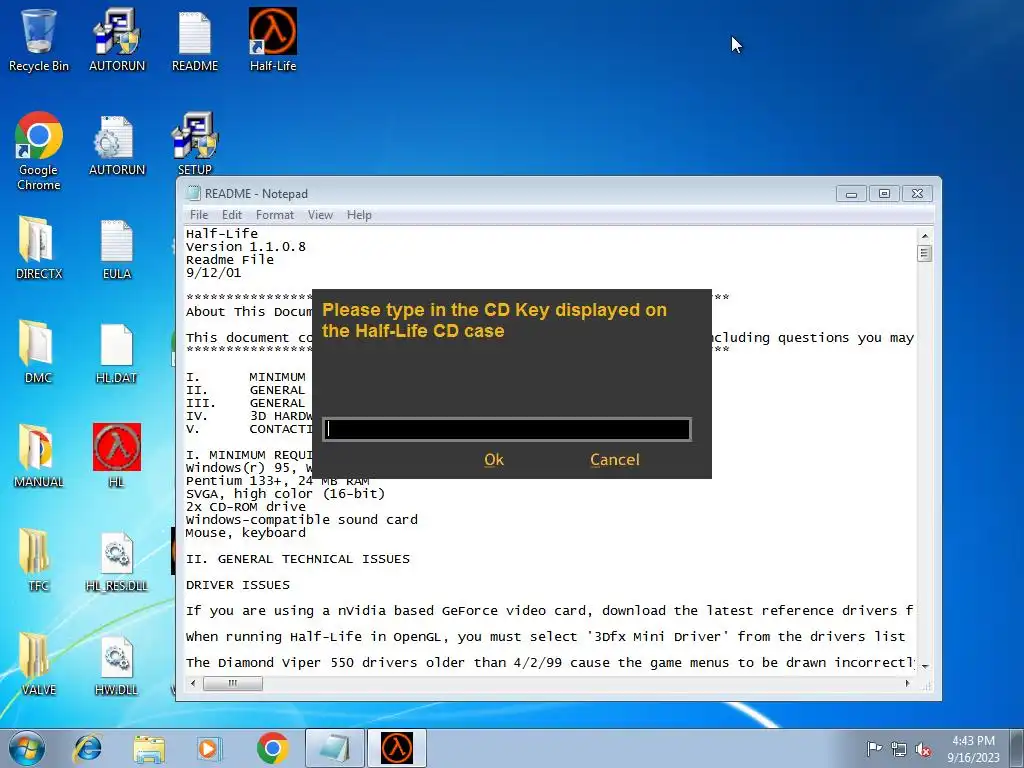
Task: Open the File menu in Notepad
Action: point(199,215)
